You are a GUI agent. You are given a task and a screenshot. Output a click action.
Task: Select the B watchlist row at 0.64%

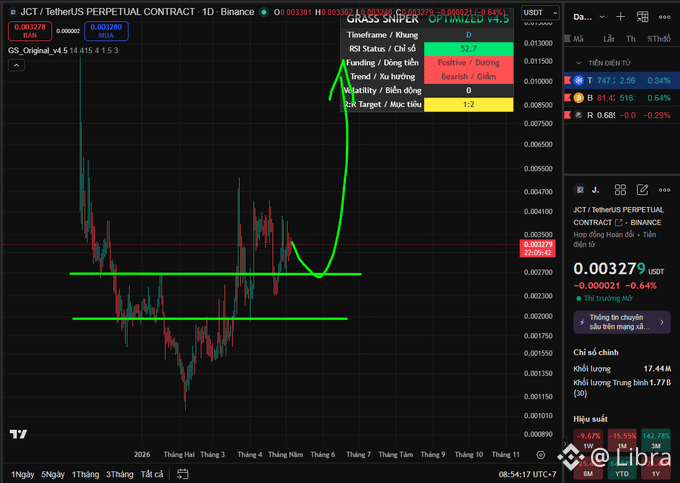click(622, 98)
